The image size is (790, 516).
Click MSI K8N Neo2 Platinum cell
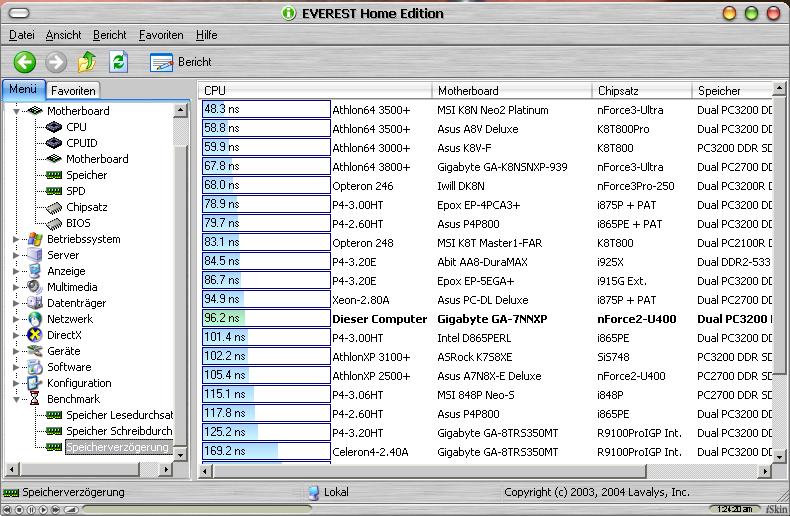point(493,110)
